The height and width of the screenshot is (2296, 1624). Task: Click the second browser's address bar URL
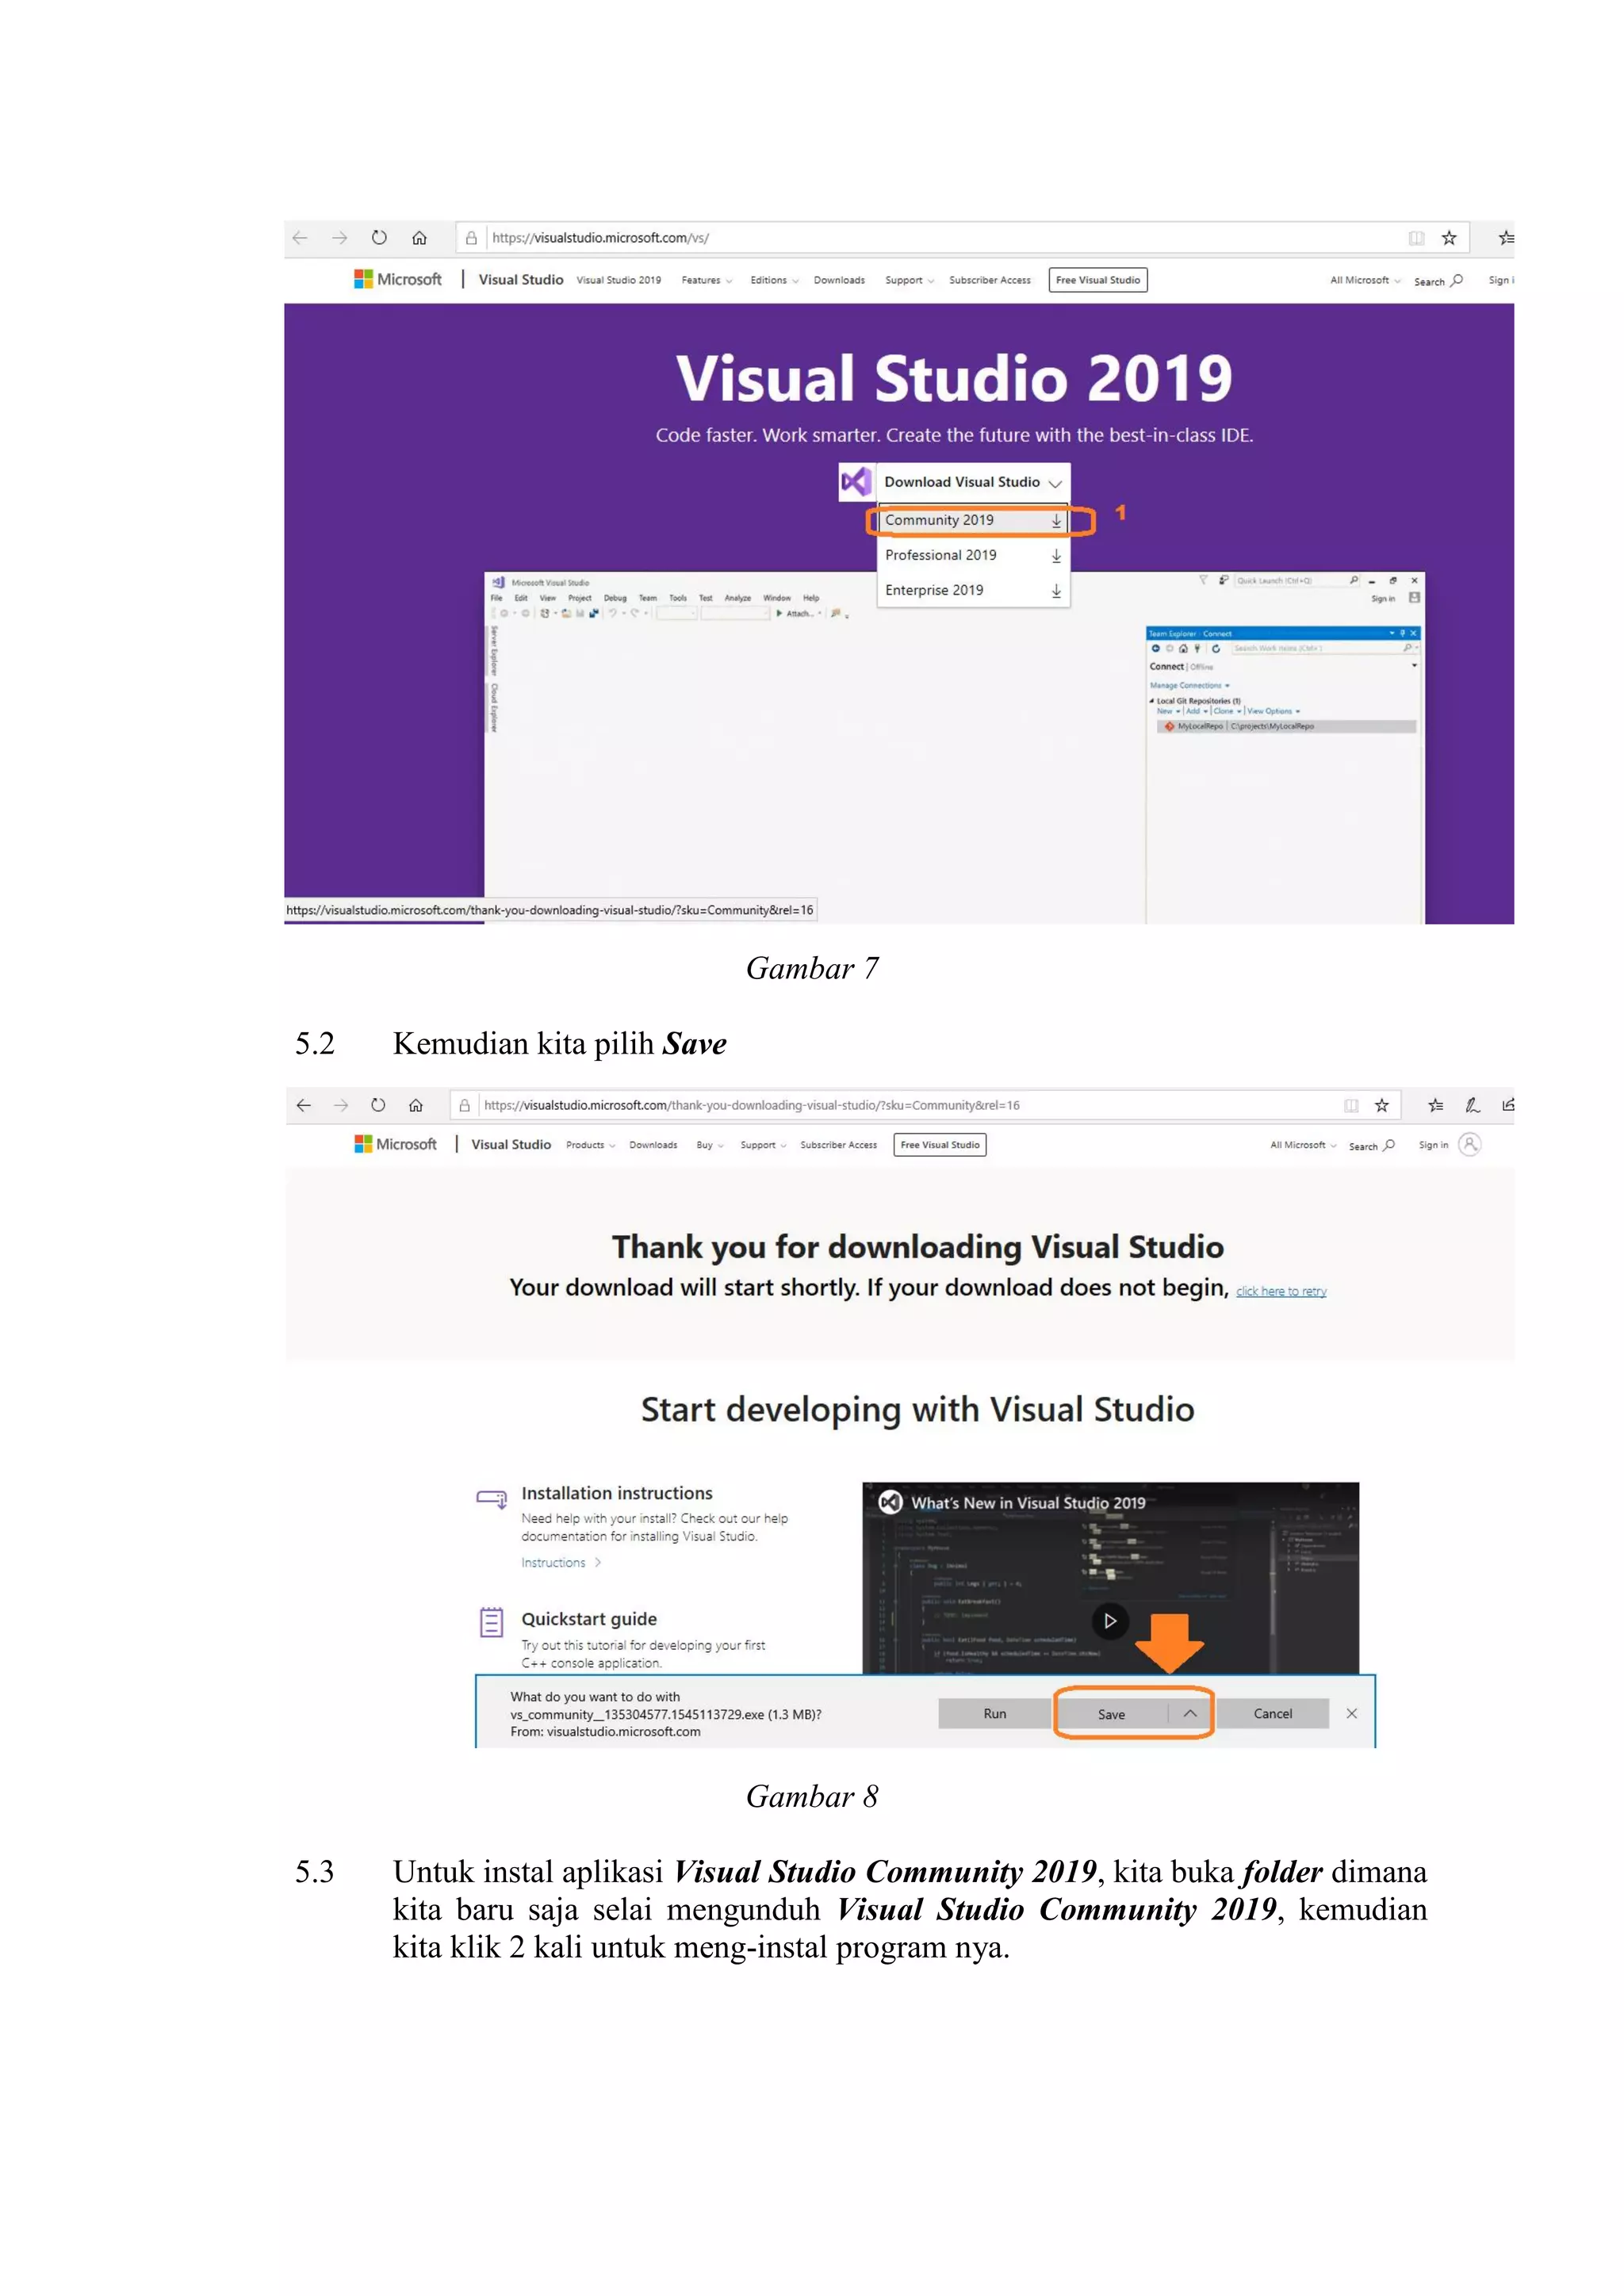752,1105
